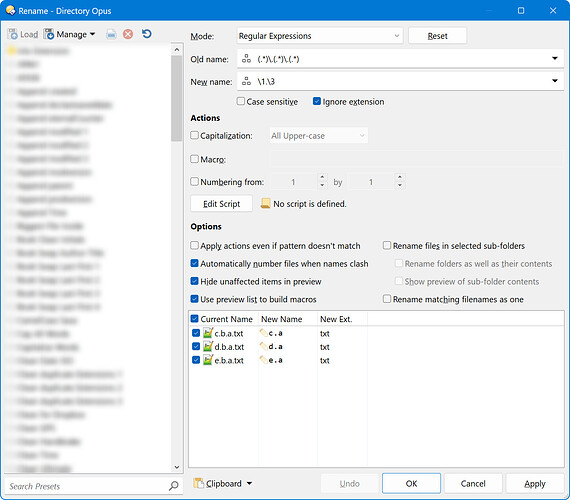Viewport: 570px width, 500px height.
Task: Open the Mode dropdown set to Regular Expressions
Action: [x=320, y=36]
